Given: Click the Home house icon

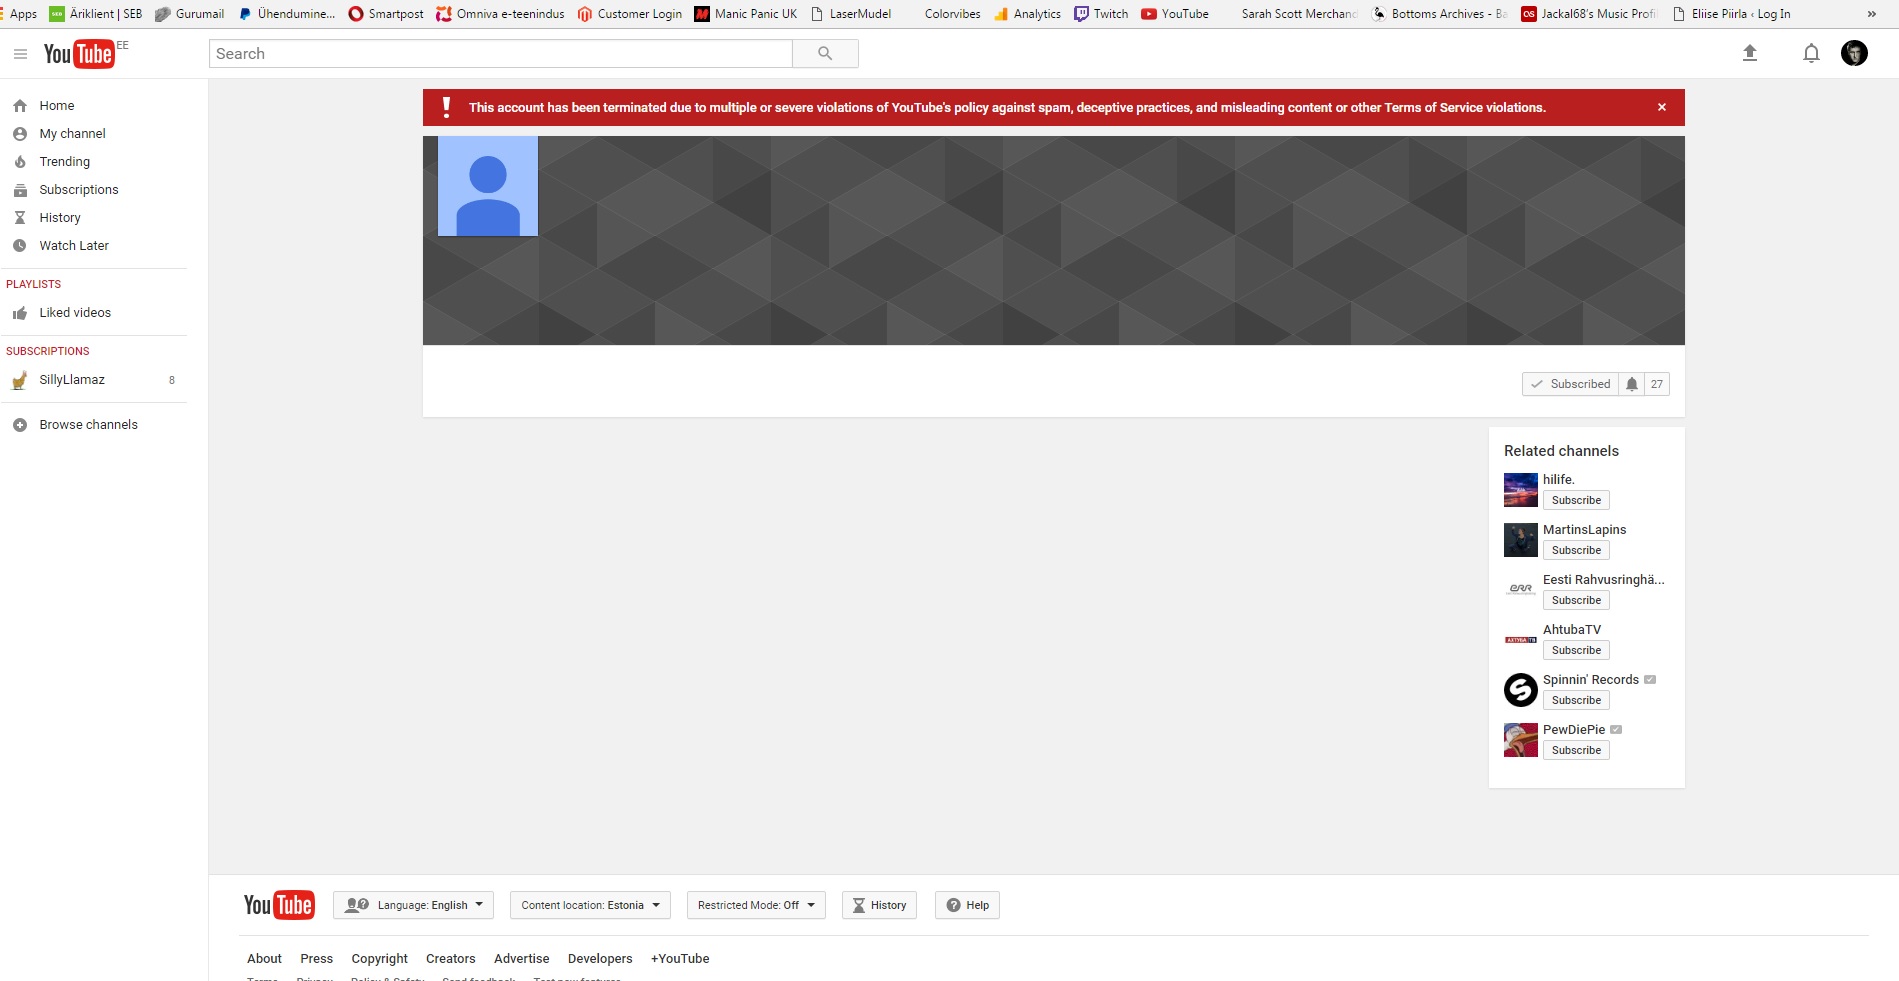Looking at the screenshot, I should pyautogui.click(x=20, y=106).
